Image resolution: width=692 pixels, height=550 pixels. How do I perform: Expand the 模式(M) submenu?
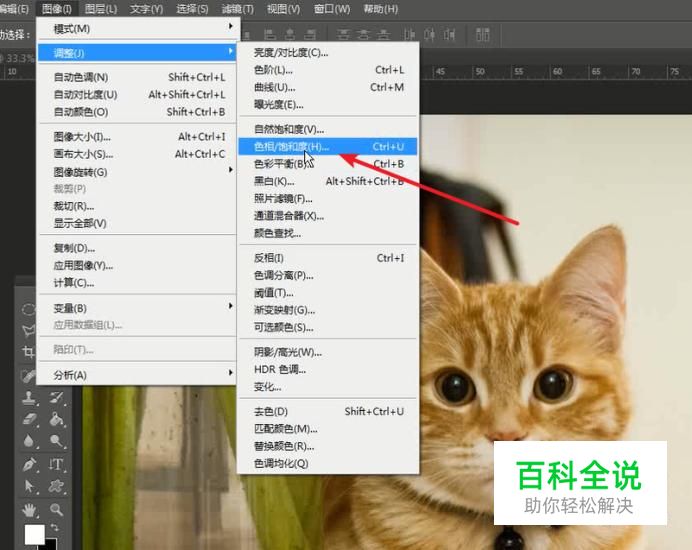[x=138, y=29]
